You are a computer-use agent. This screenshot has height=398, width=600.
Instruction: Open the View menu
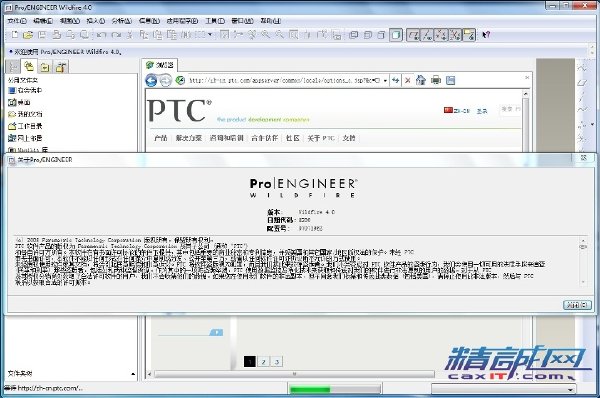click(70, 21)
